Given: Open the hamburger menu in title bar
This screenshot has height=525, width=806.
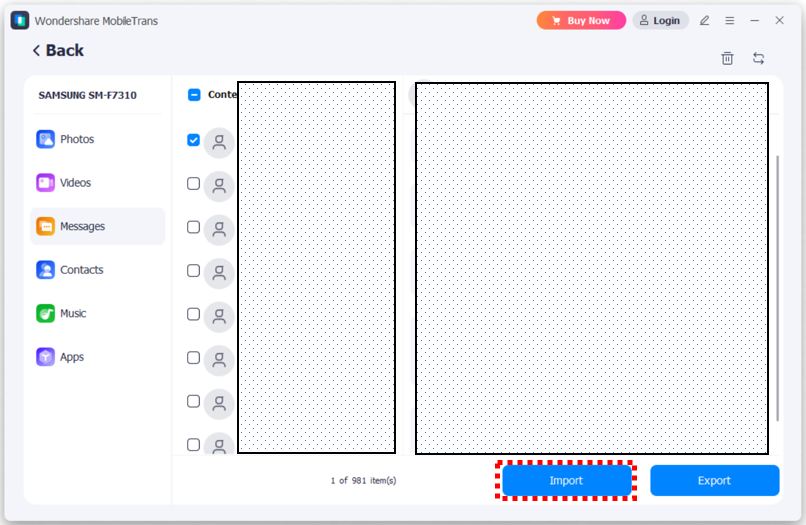Looking at the screenshot, I should click(x=730, y=20).
